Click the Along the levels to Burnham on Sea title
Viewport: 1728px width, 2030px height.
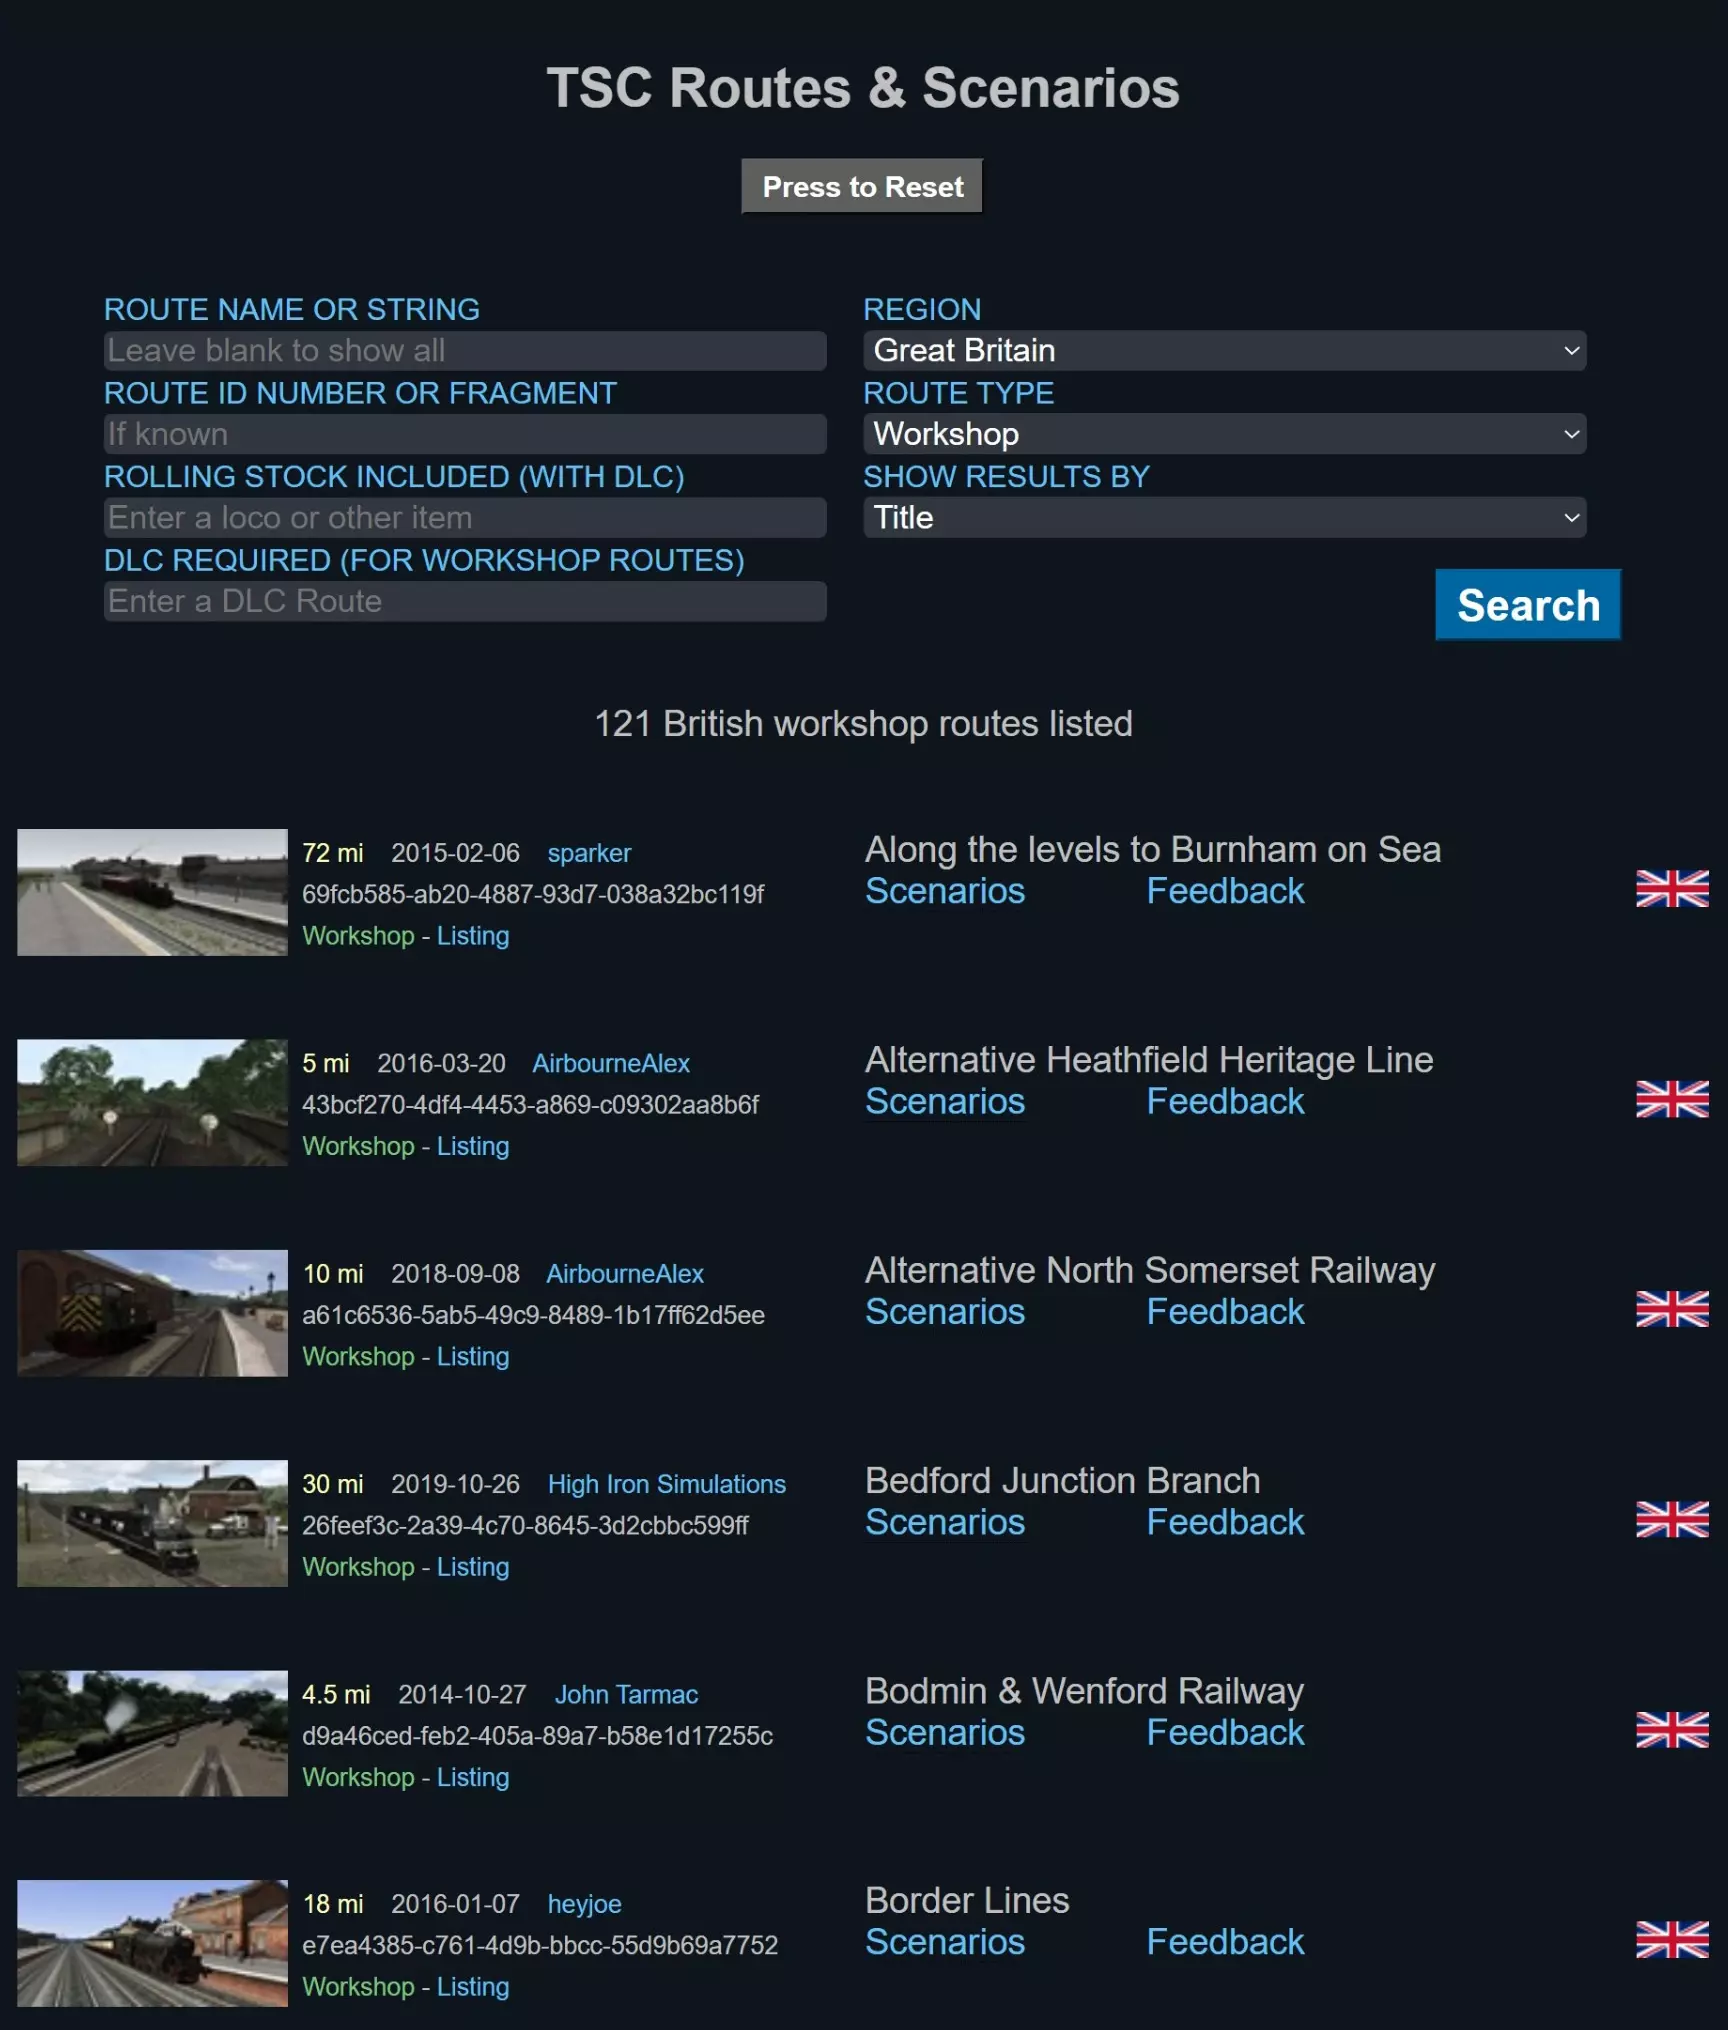[1153, 849]
